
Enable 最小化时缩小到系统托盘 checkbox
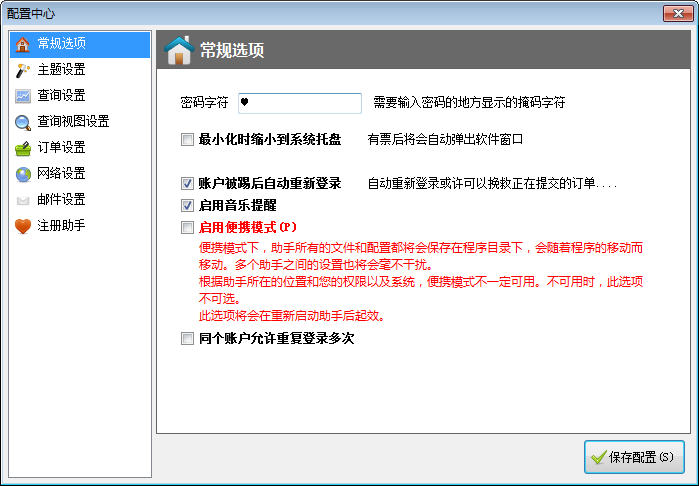pyautogui.click(x=187, y=140)
